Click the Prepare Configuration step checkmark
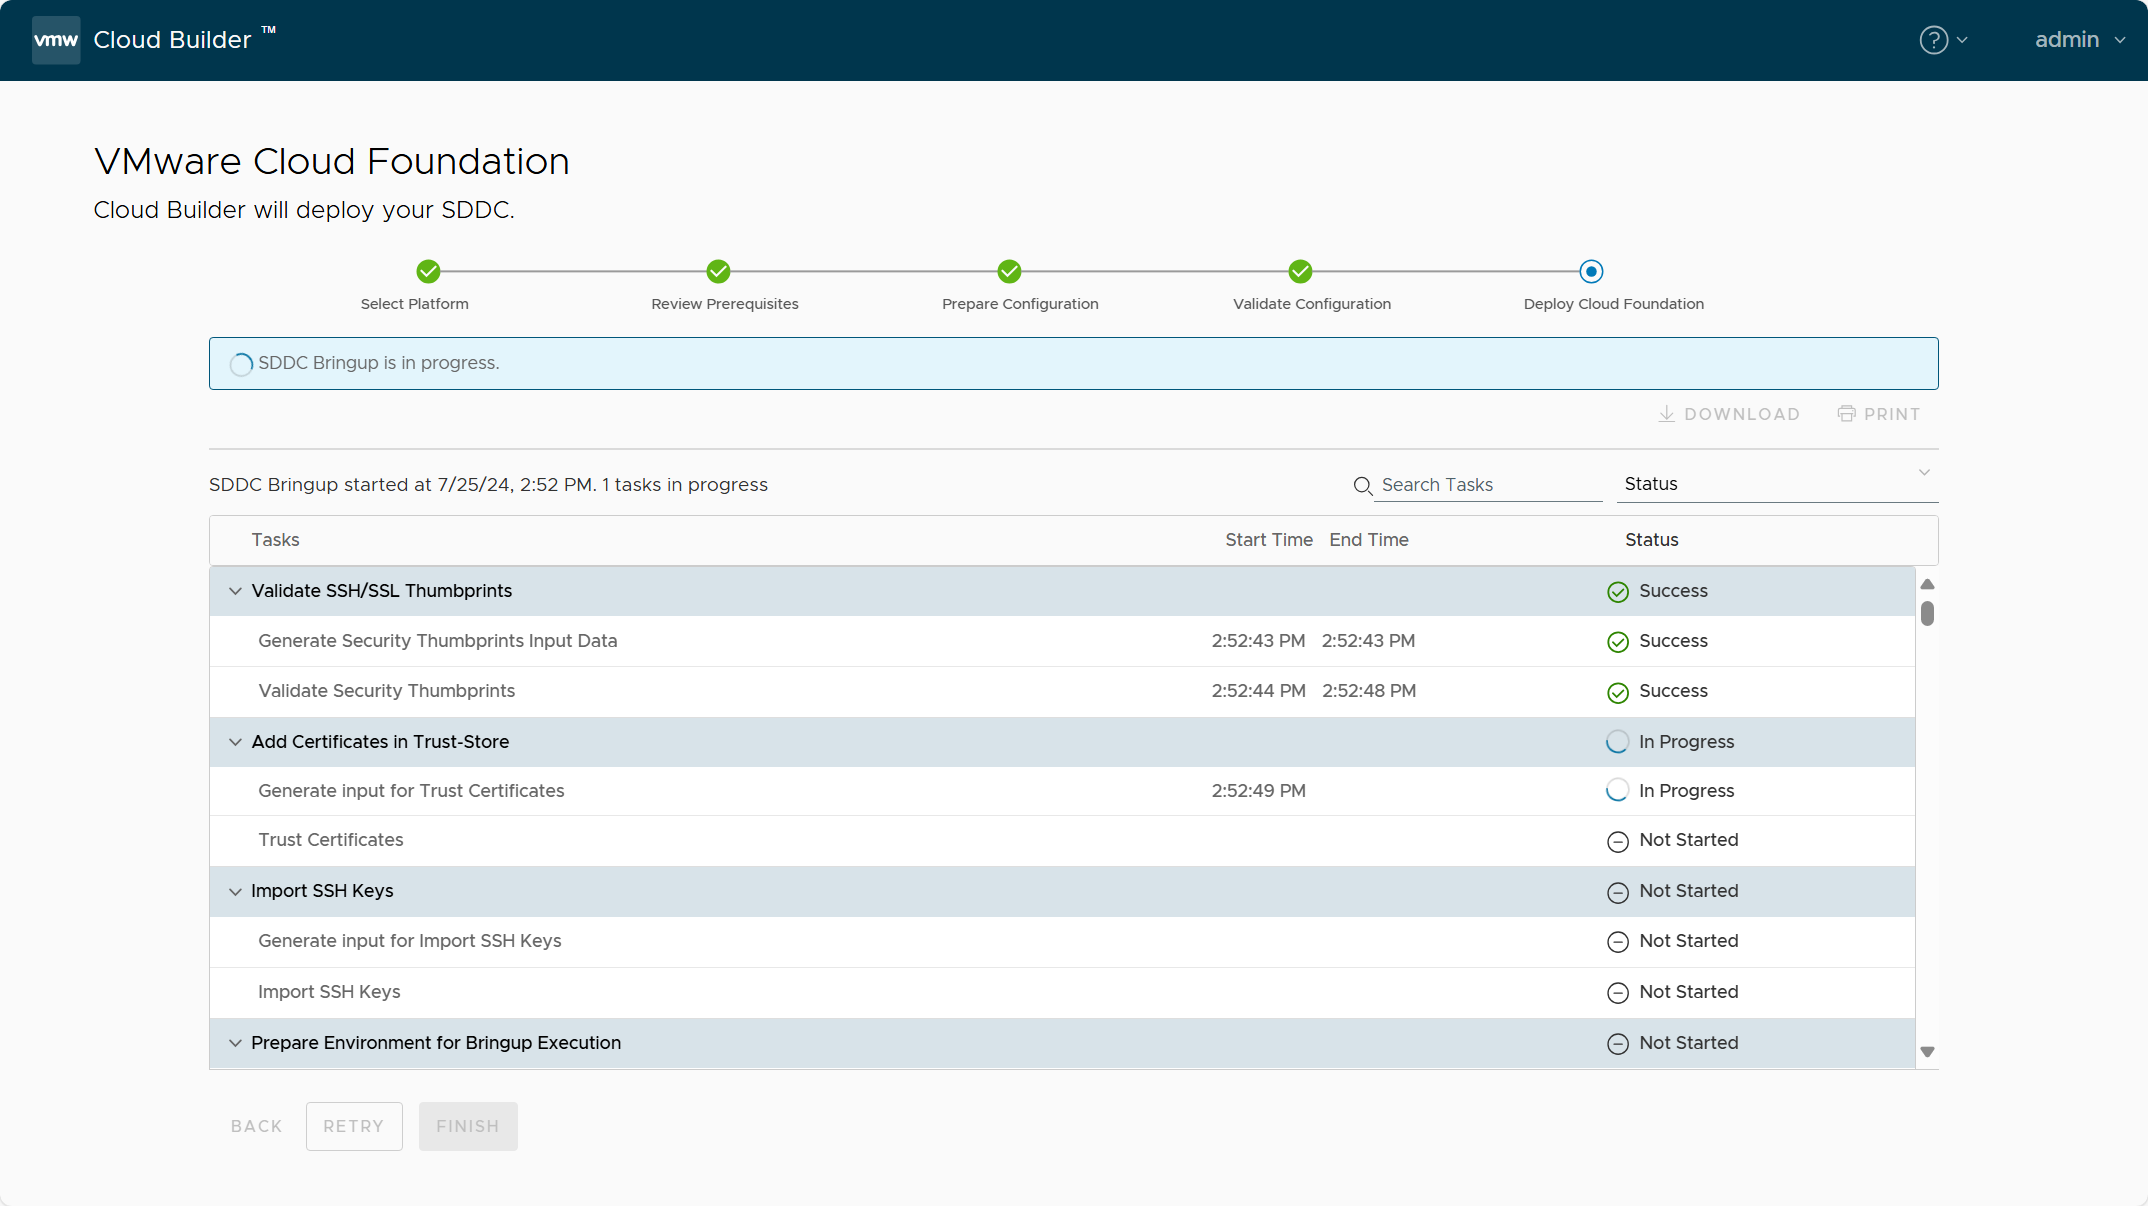The width and height of the screenshot is (2148, 1206). 1009,271
